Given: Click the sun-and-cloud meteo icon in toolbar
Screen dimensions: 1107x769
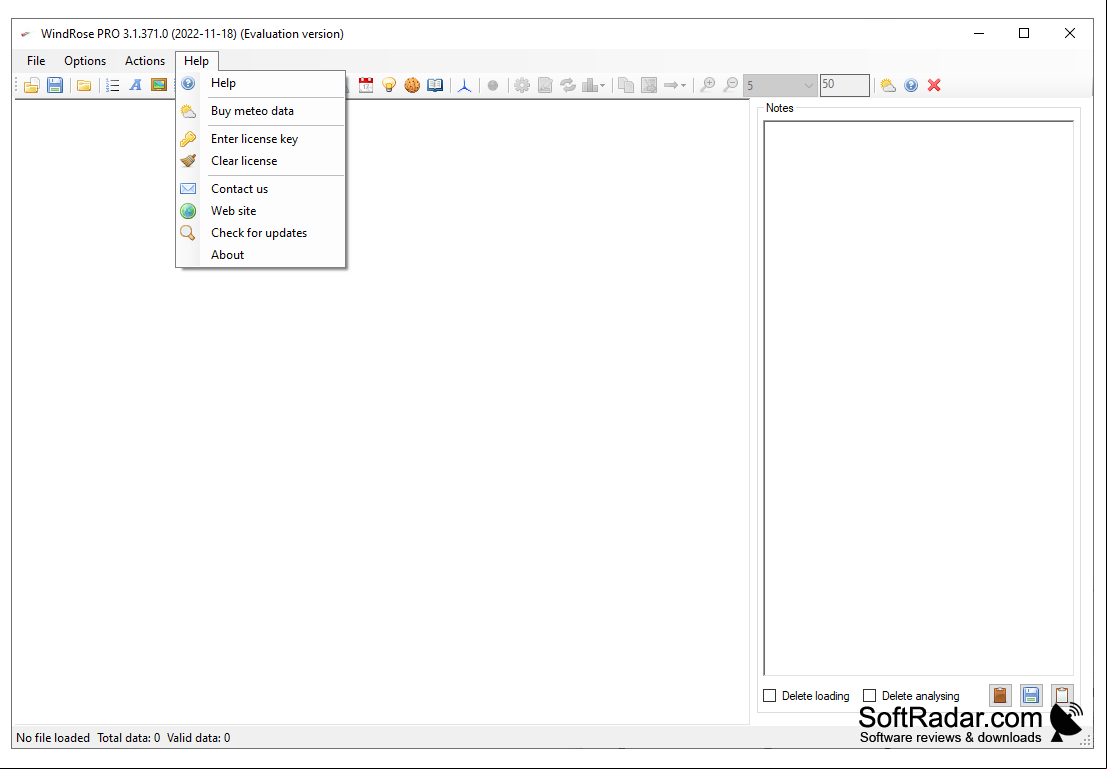Looking at the screenshot, I should (x=888, y=85).
